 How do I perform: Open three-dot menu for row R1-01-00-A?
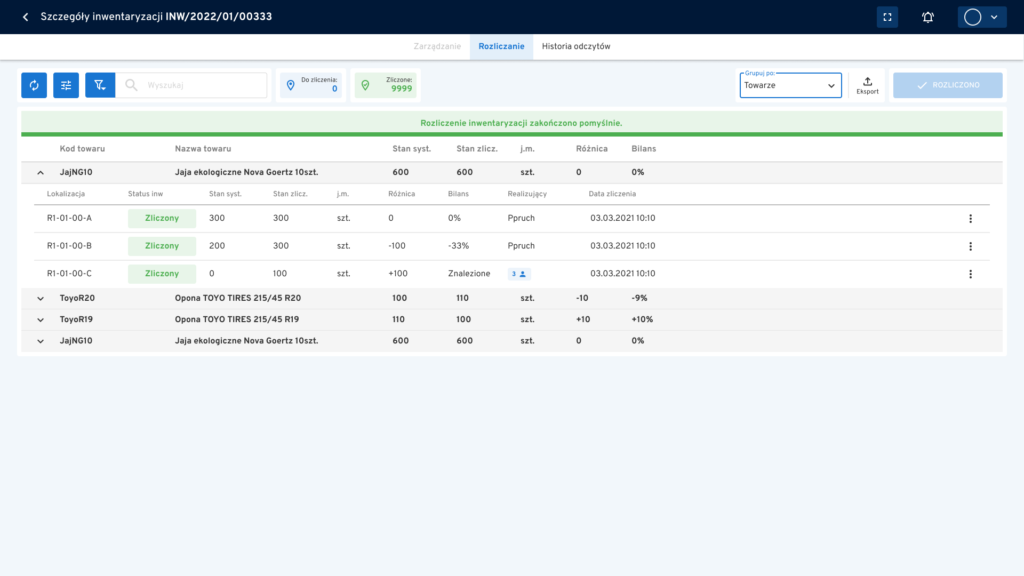(x=969, y=218)
